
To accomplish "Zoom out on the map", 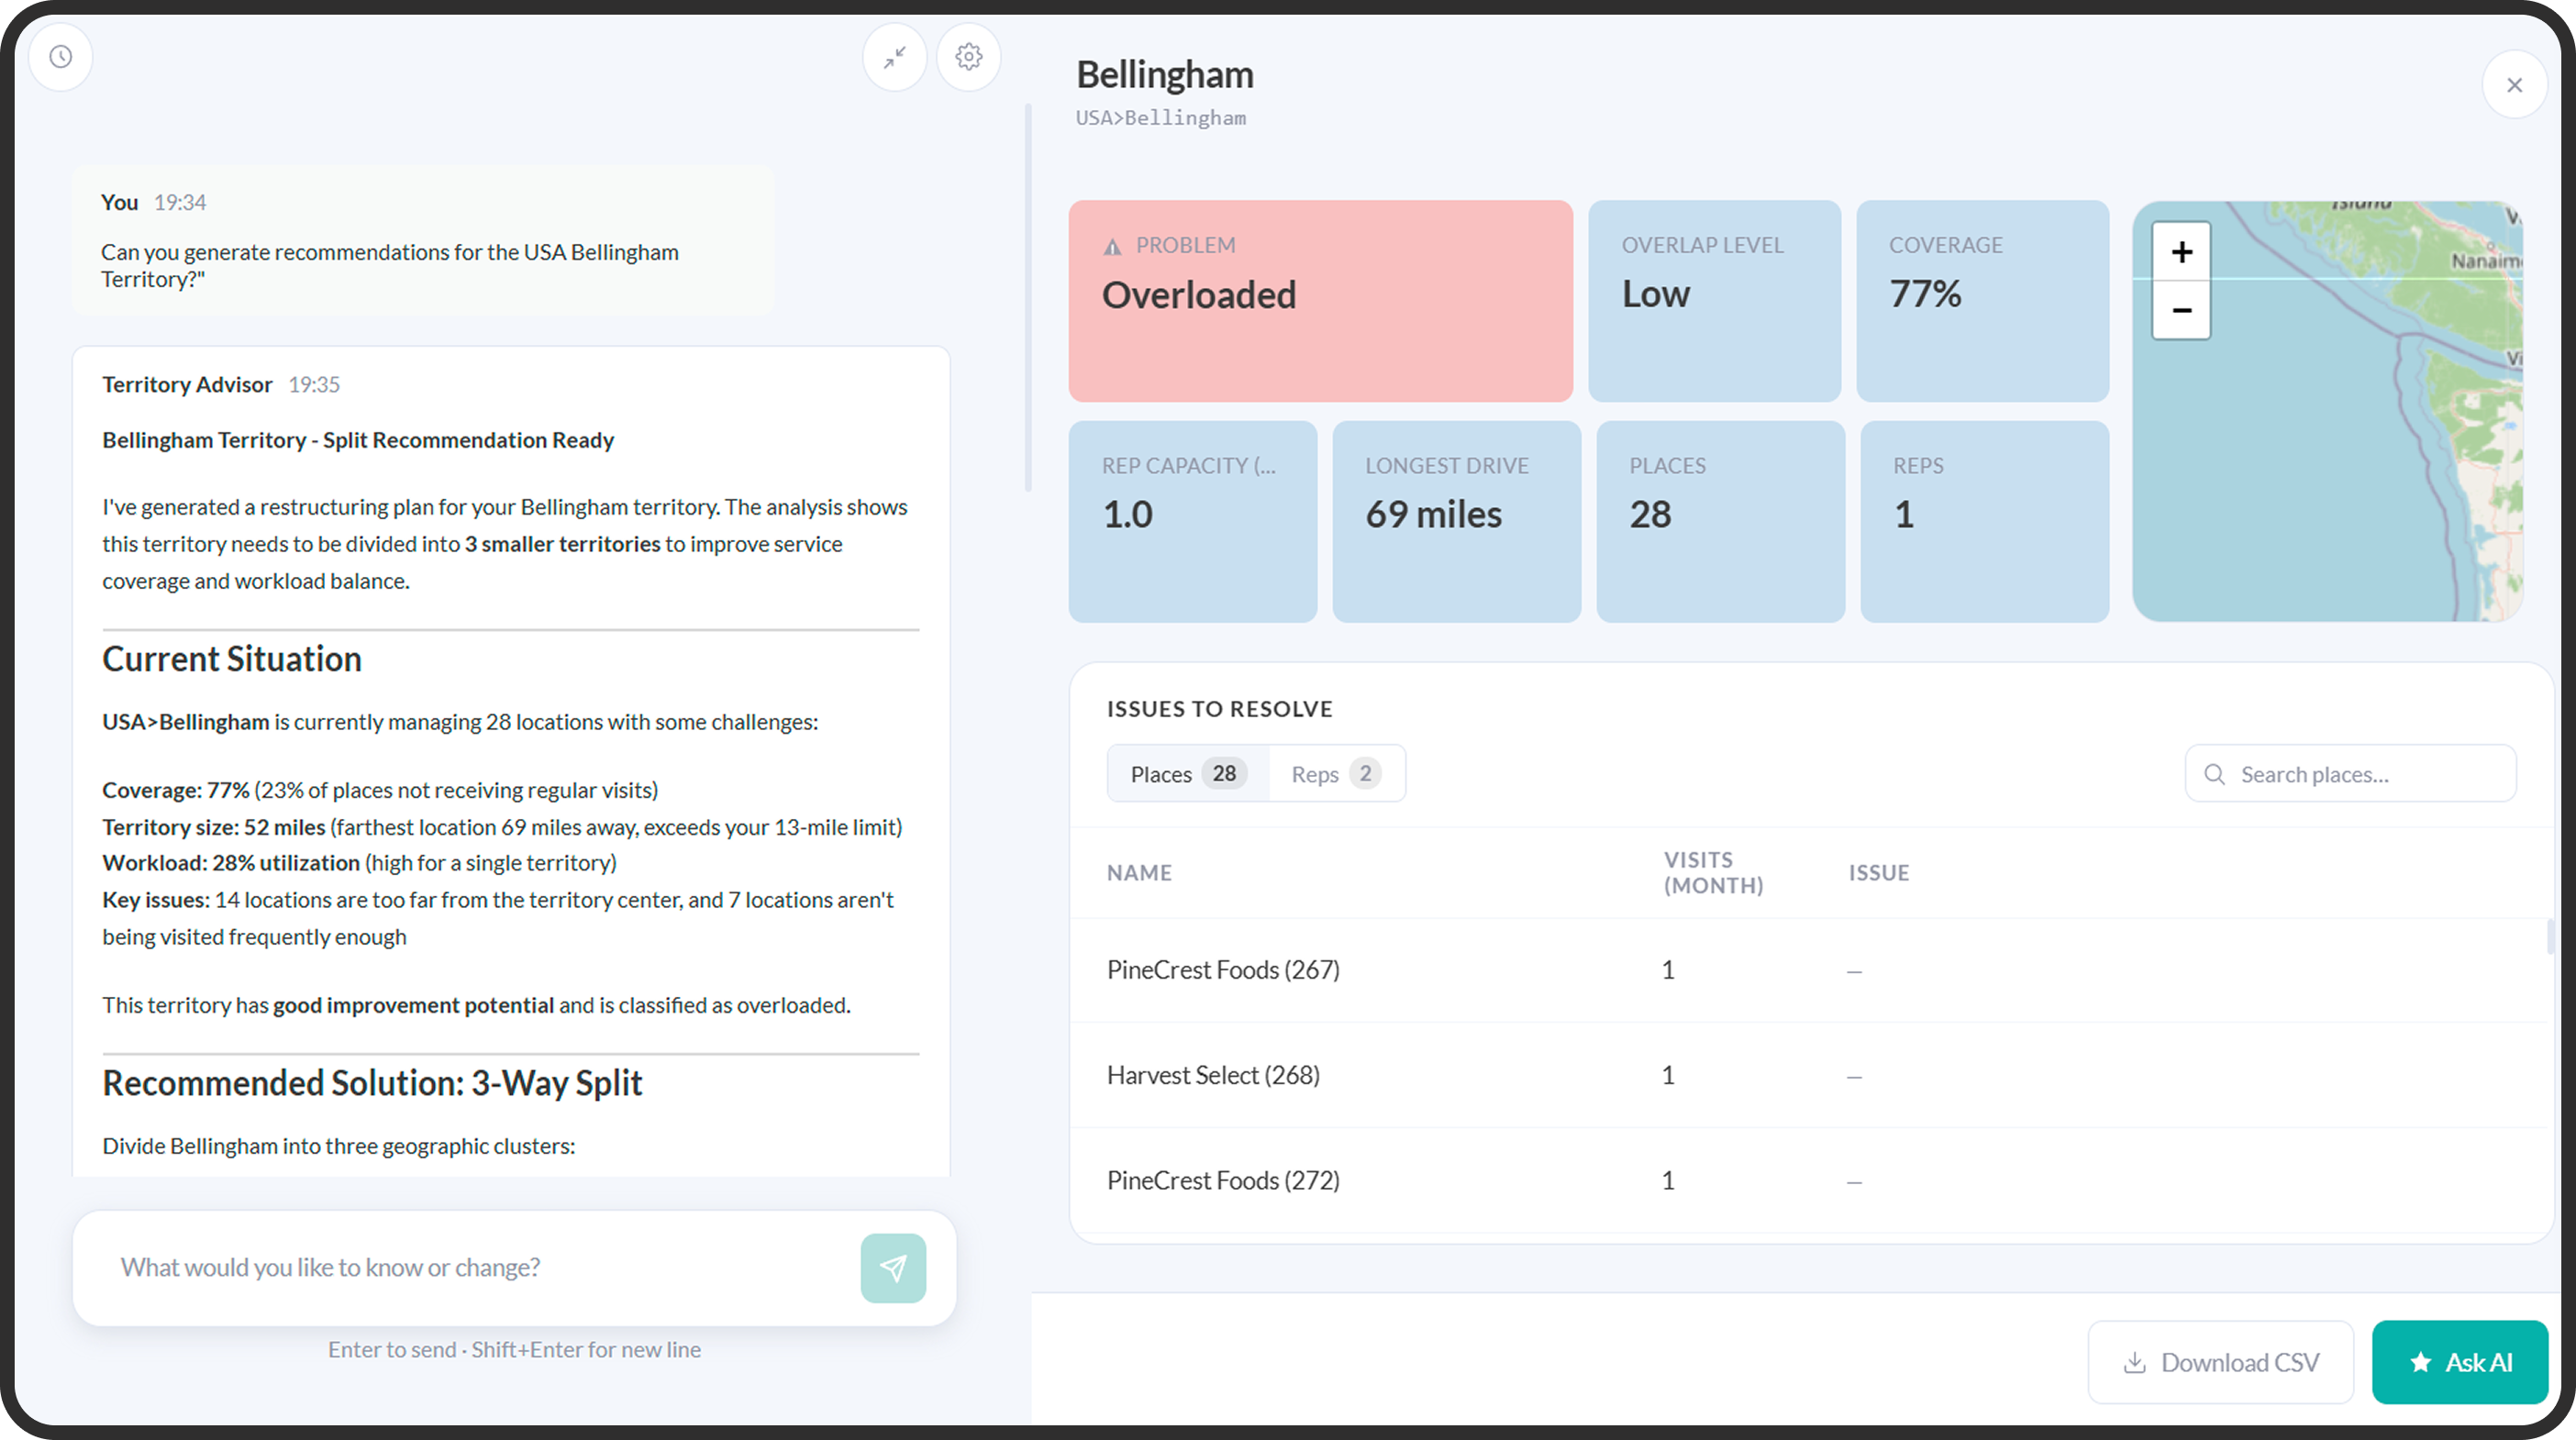I will click(x=2181, y=310).
